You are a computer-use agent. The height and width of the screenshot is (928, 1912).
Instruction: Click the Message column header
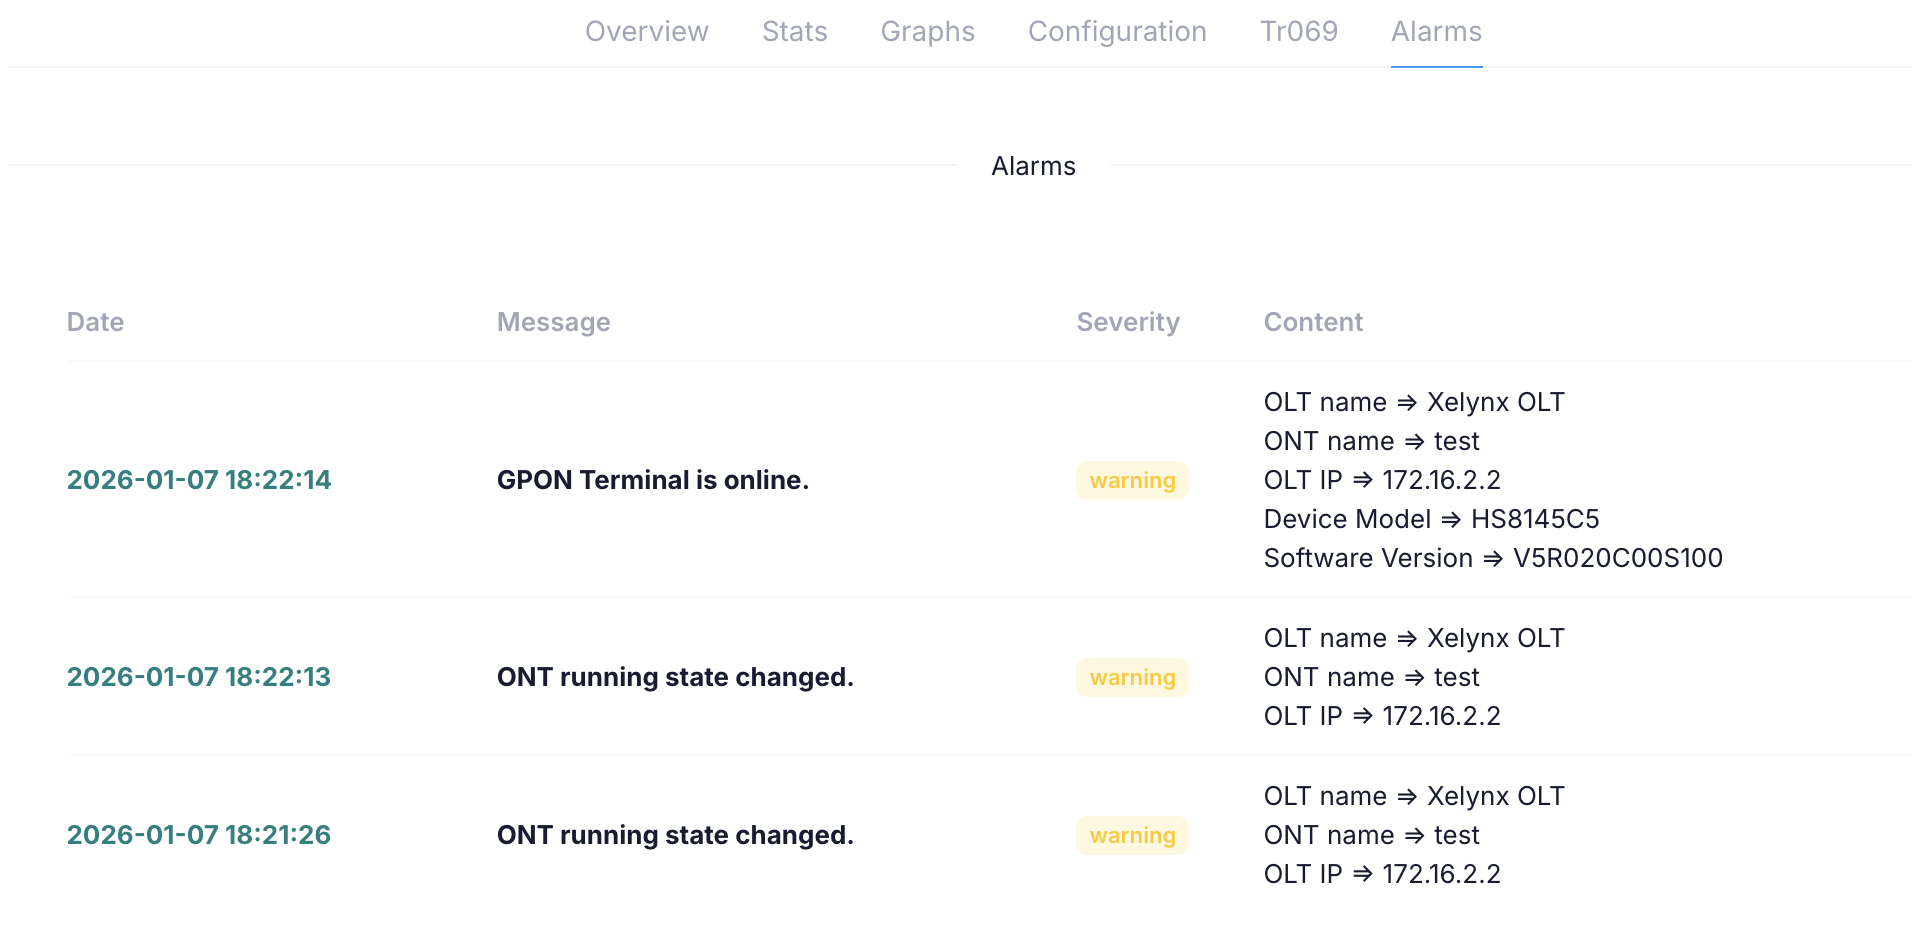pyautogui.click(x=553, y=322)
